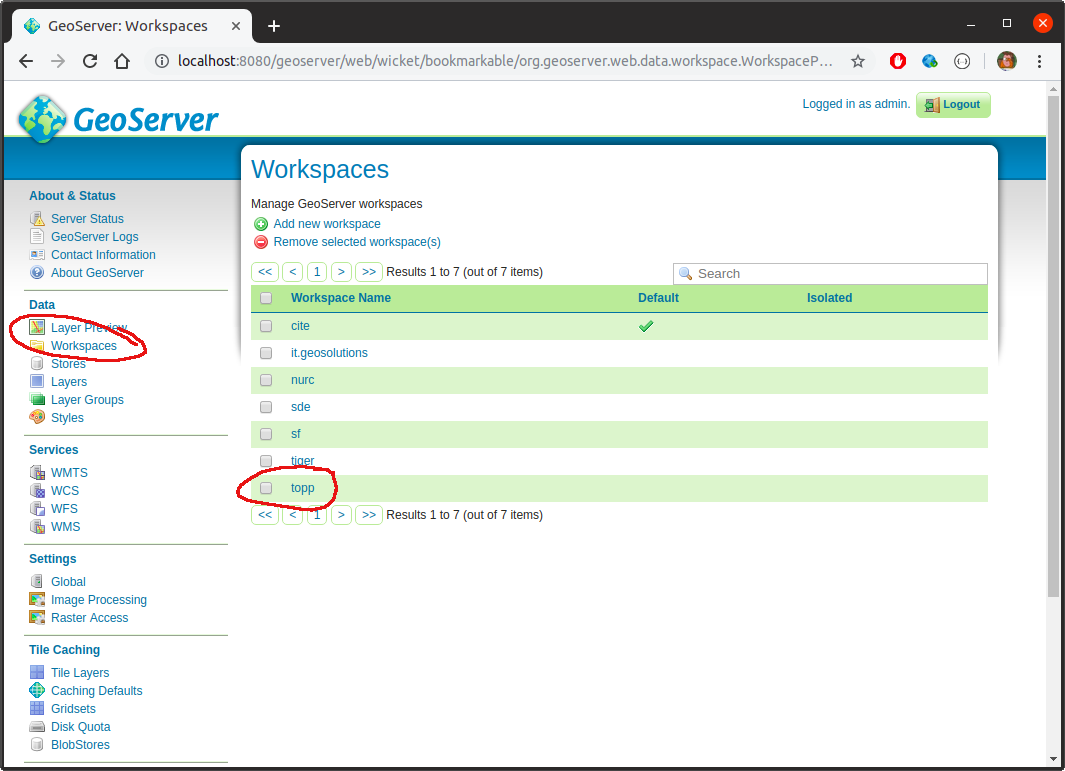Viewport: 1065px width, 771px height.
Task: Click the Layers icon in sidebar
Action: tap(37, 382)
